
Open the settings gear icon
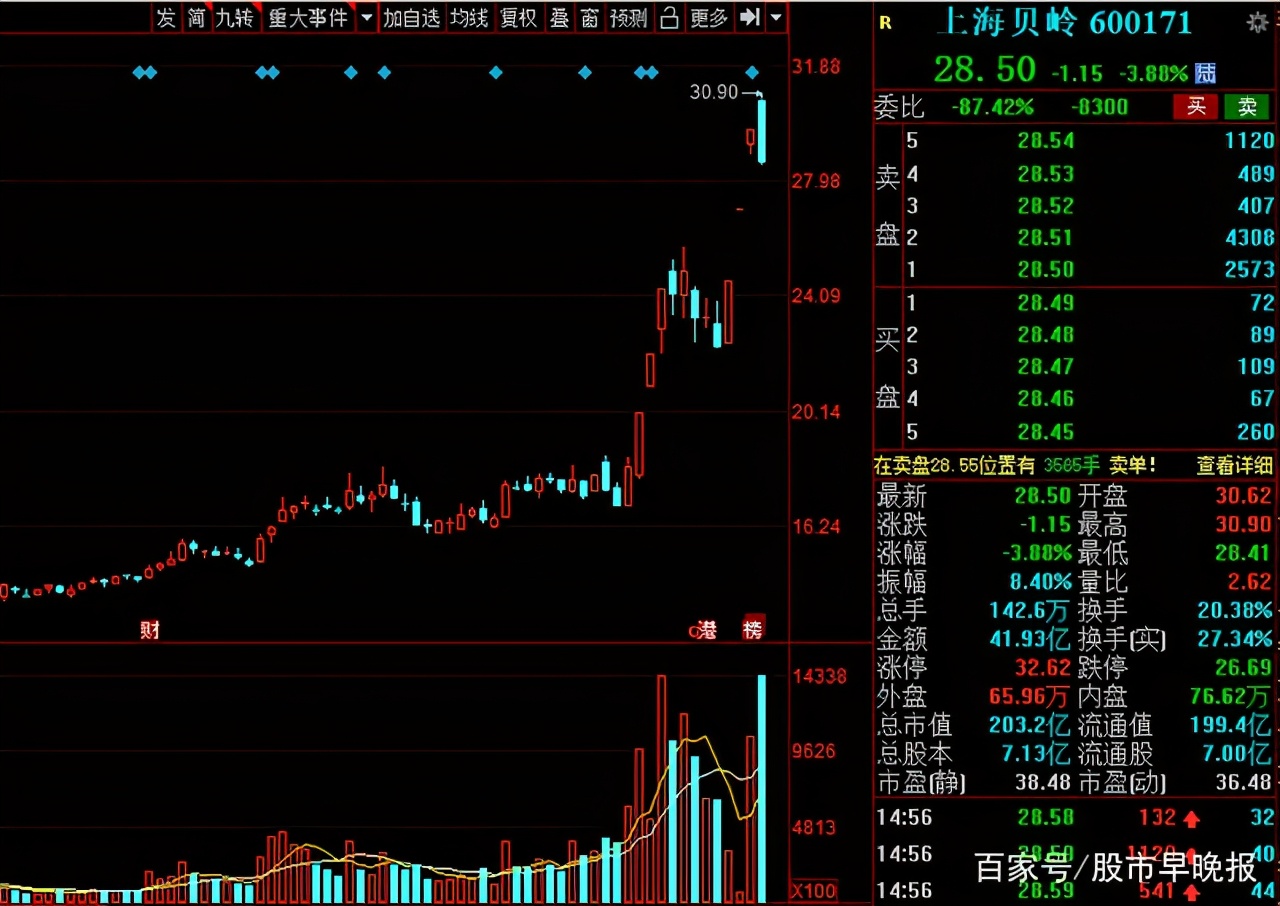pyautogui.click(x=1256, y=22)
